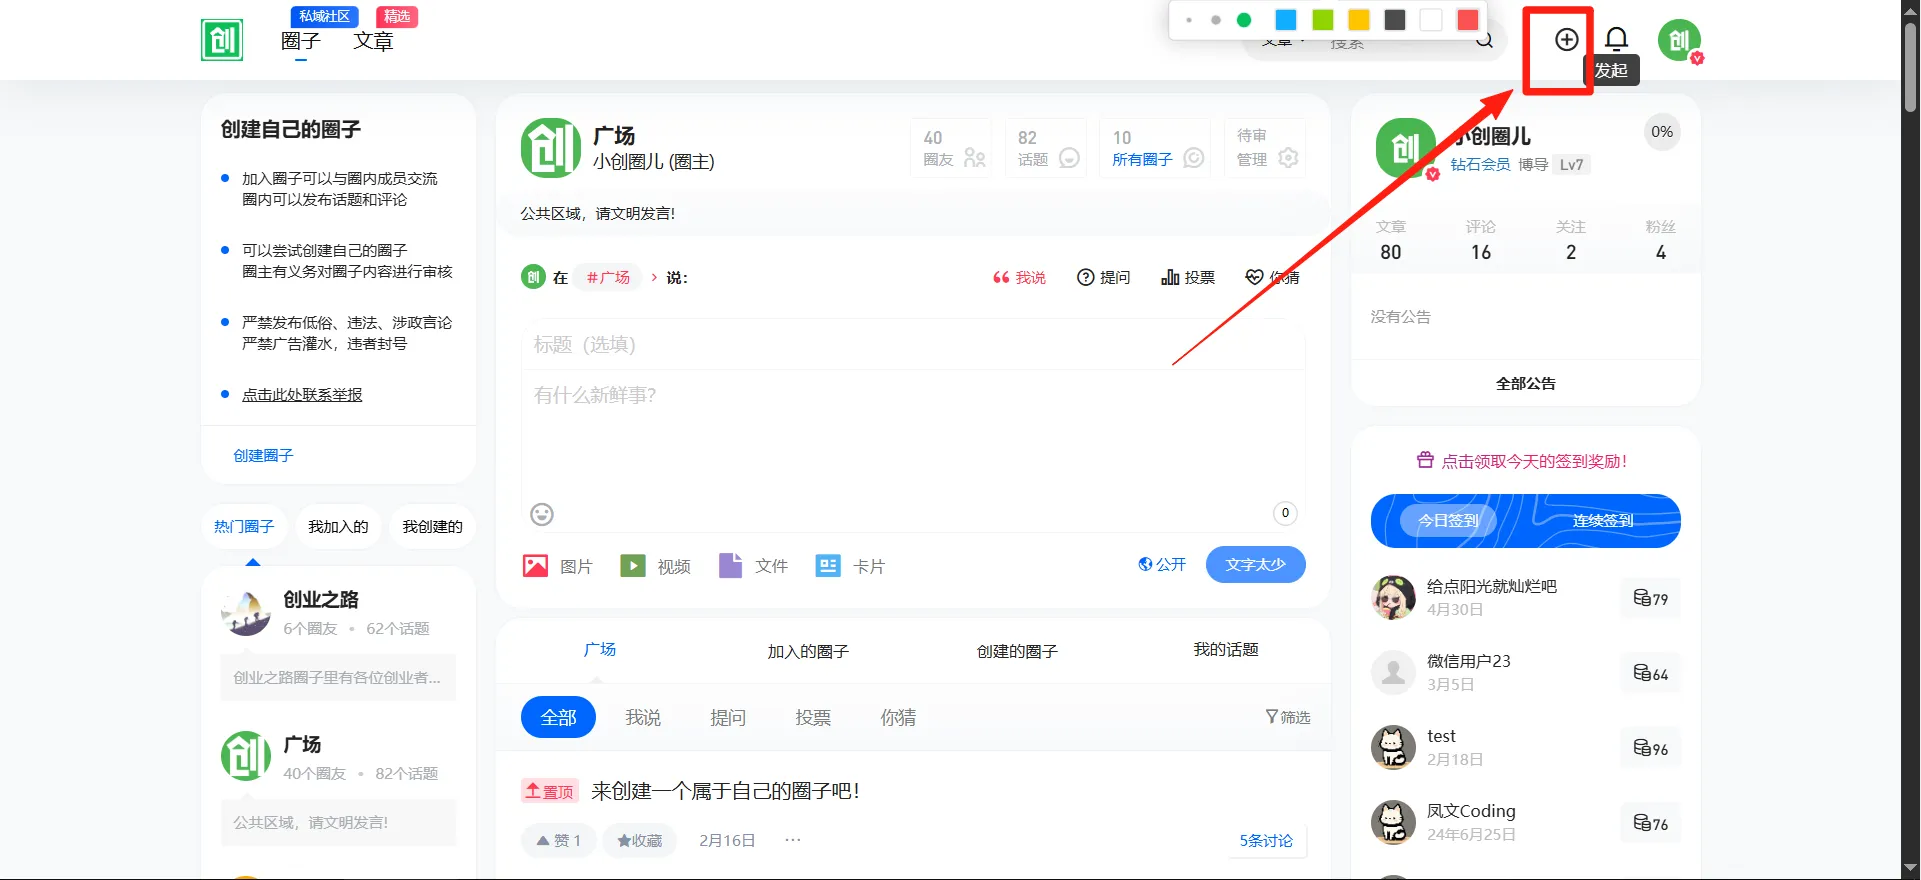Click avatar of 给点阳光就灿烂吧
The height and width of the screenshot is (880, 1921).
coord(1393,598)
